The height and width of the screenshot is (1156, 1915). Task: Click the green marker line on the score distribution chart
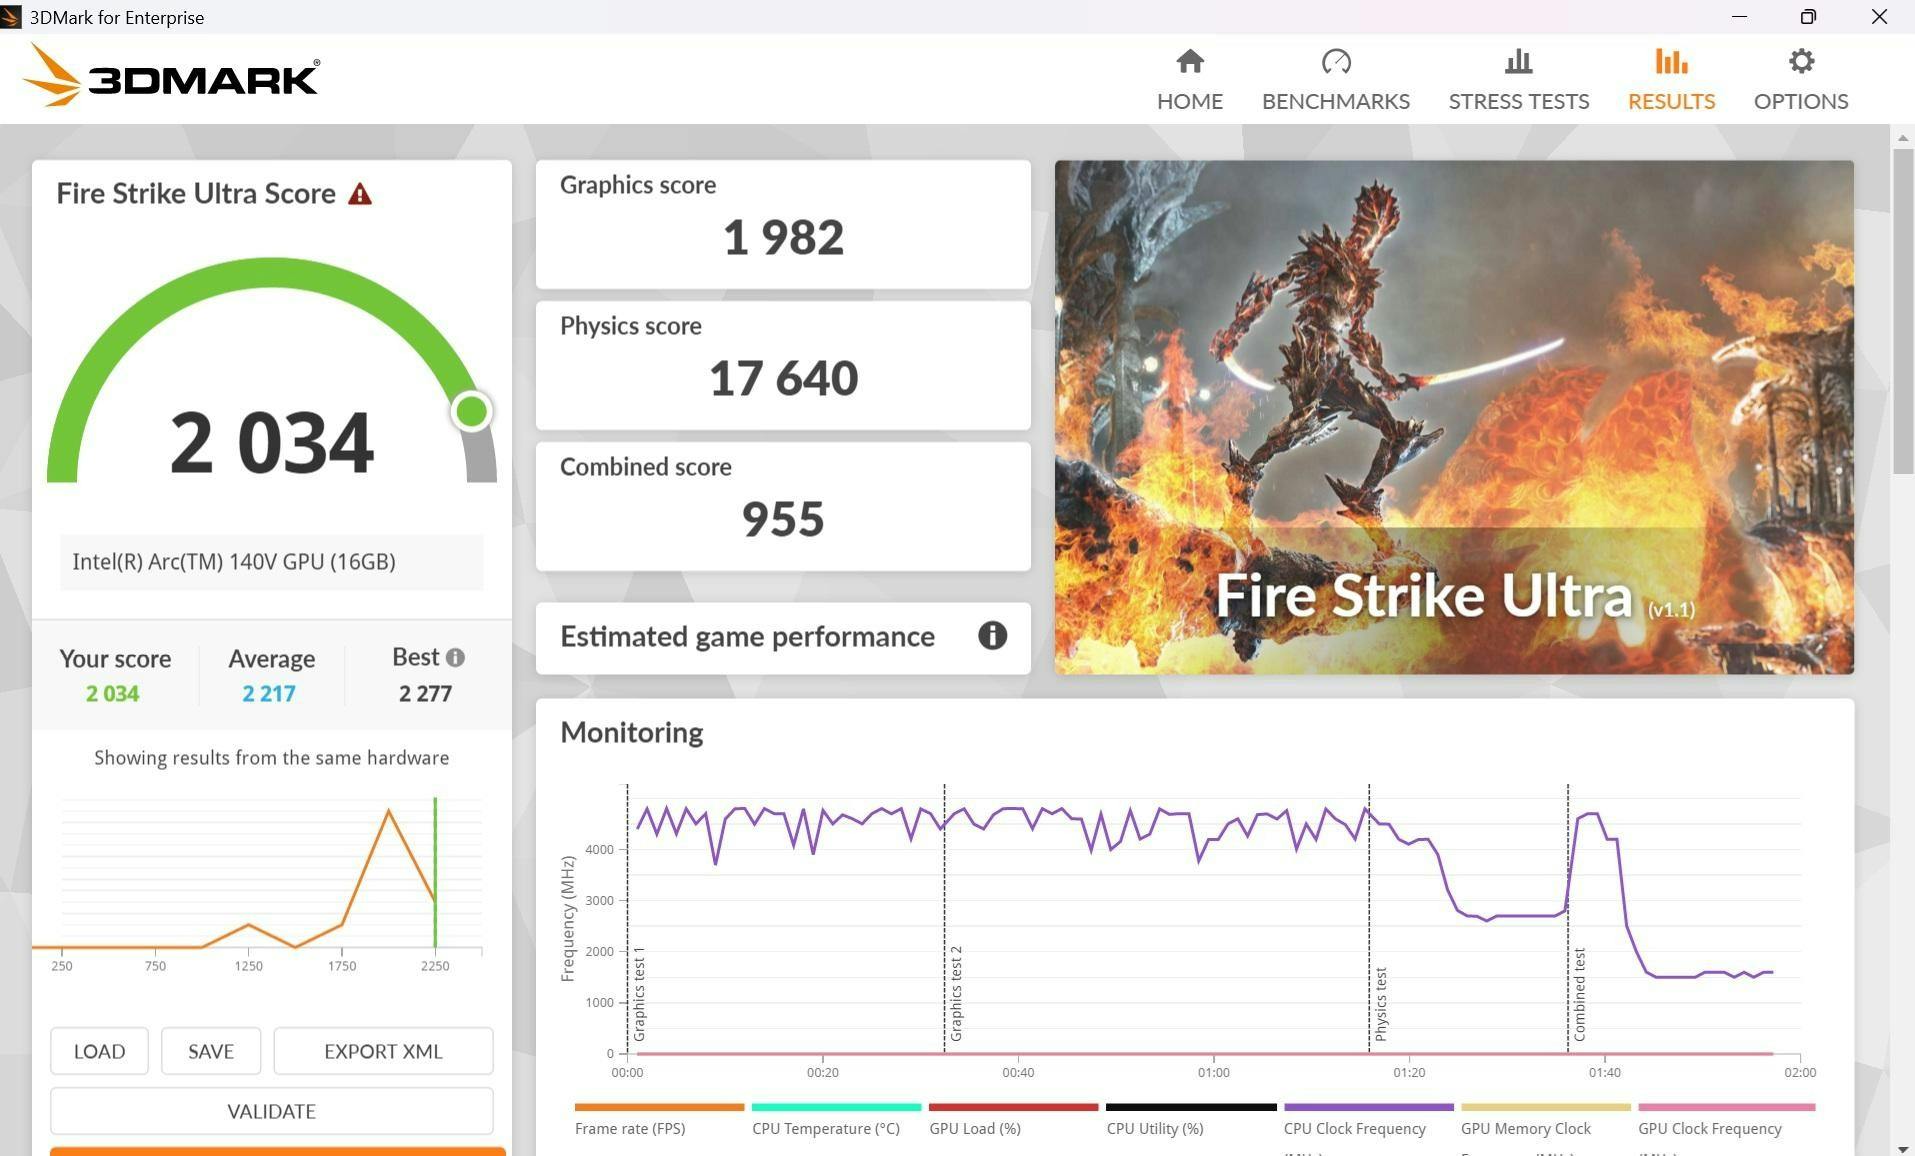[x=435, y=871]
